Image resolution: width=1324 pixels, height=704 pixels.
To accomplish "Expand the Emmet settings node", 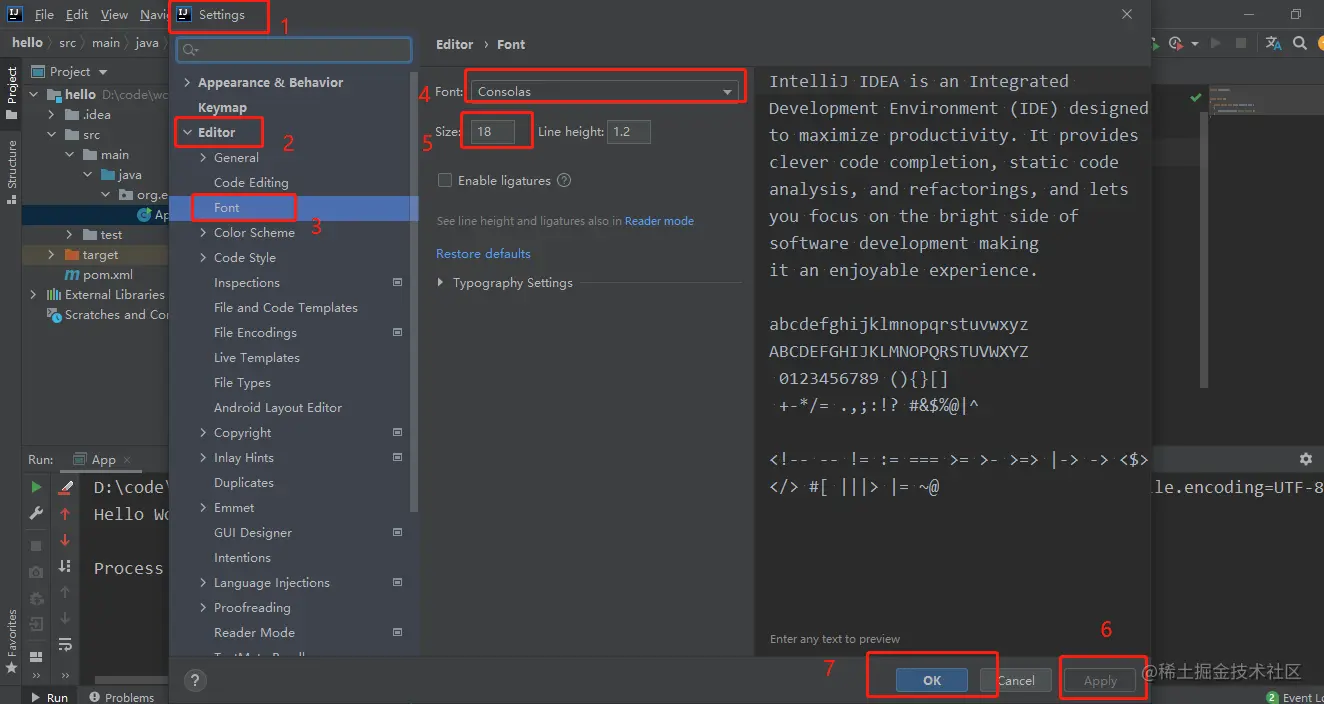I will coord(203,508).
